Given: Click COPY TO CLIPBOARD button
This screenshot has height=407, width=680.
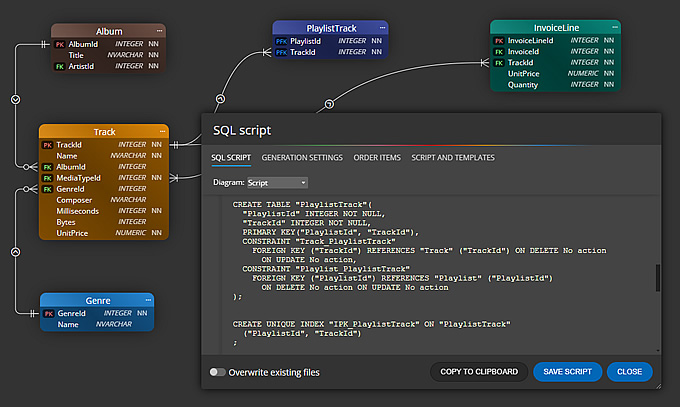Looking at the screenshot, I should (479, 372).
